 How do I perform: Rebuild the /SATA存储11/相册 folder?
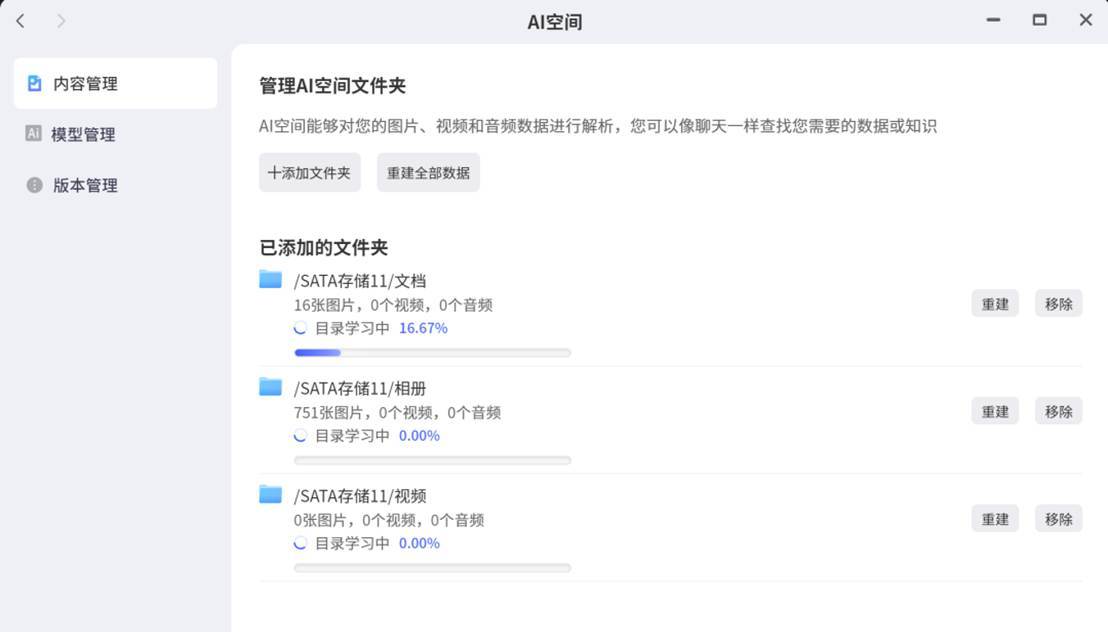click(x=995, y=411)
